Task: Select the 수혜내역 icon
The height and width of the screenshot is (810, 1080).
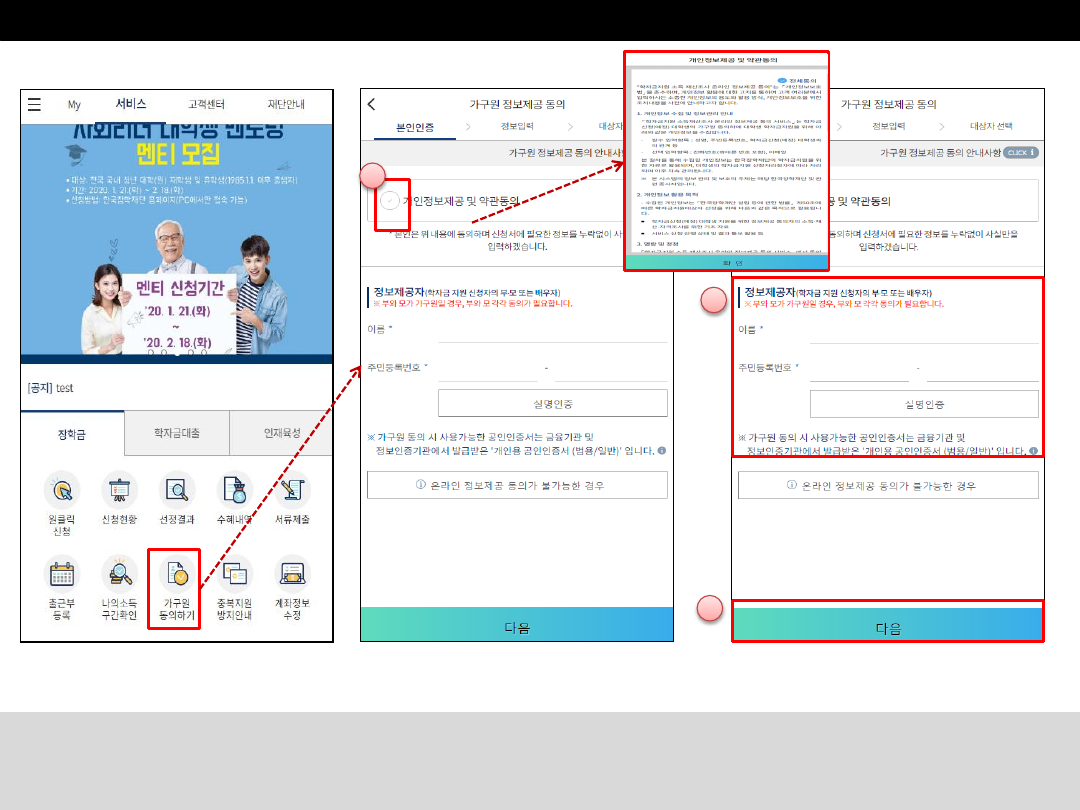Action: (x=233, y=491)
